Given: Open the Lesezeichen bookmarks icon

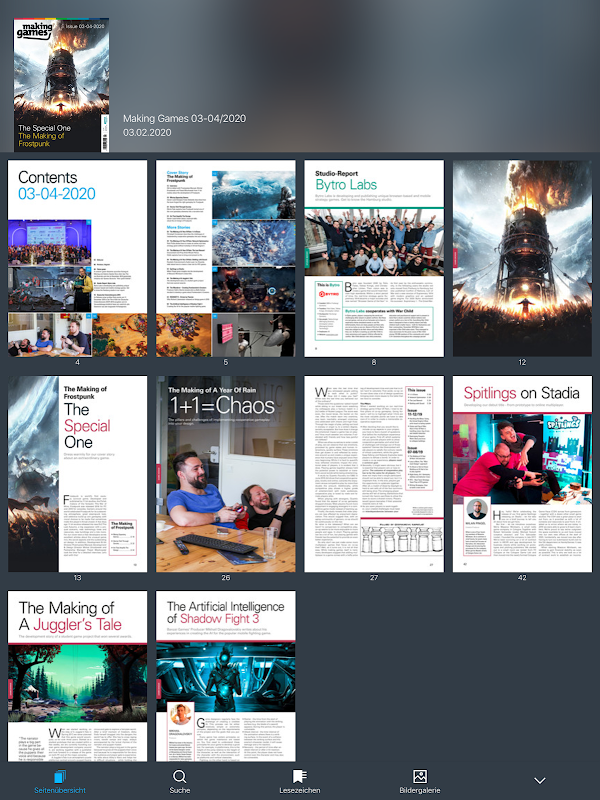Looking at the screenshot, I should click(299, 777).
